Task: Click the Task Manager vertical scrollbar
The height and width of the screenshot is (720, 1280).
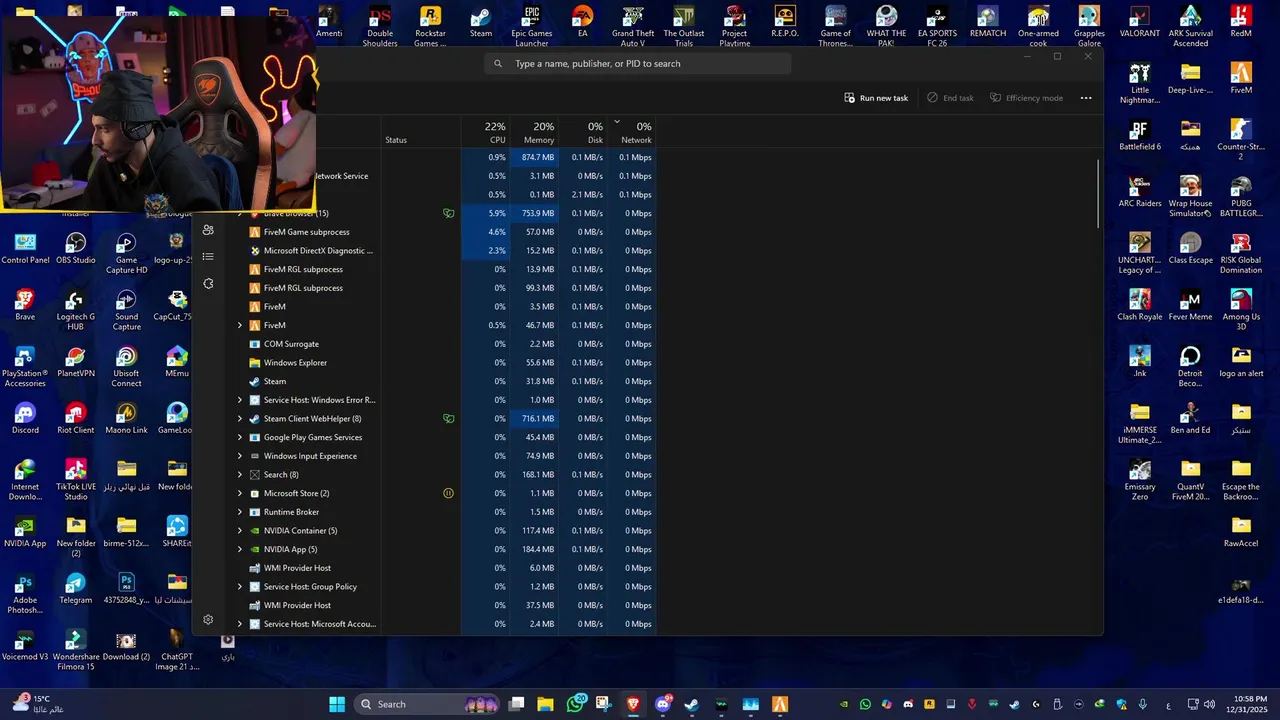Action: pyautogui.click(x=1099, y=193)
